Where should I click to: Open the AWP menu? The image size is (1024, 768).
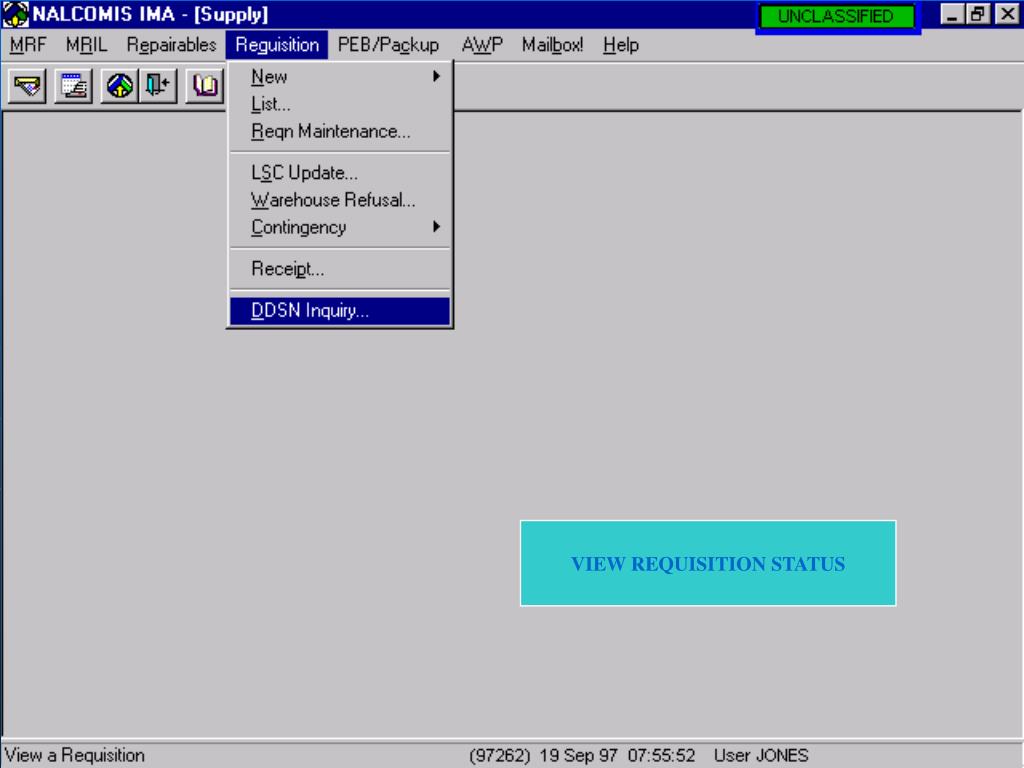point(482,45)
